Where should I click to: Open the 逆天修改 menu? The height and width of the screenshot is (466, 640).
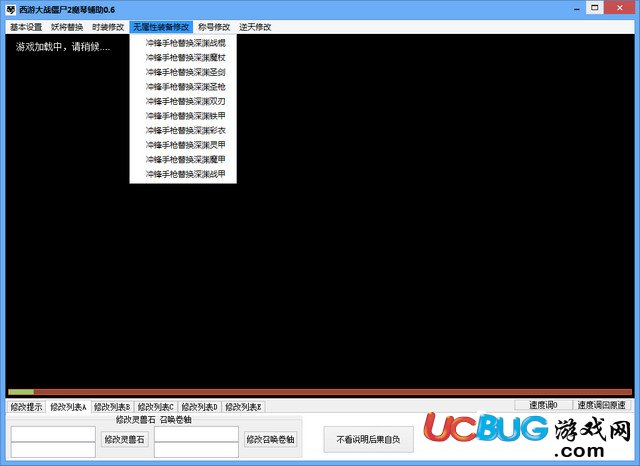(255, 27)
